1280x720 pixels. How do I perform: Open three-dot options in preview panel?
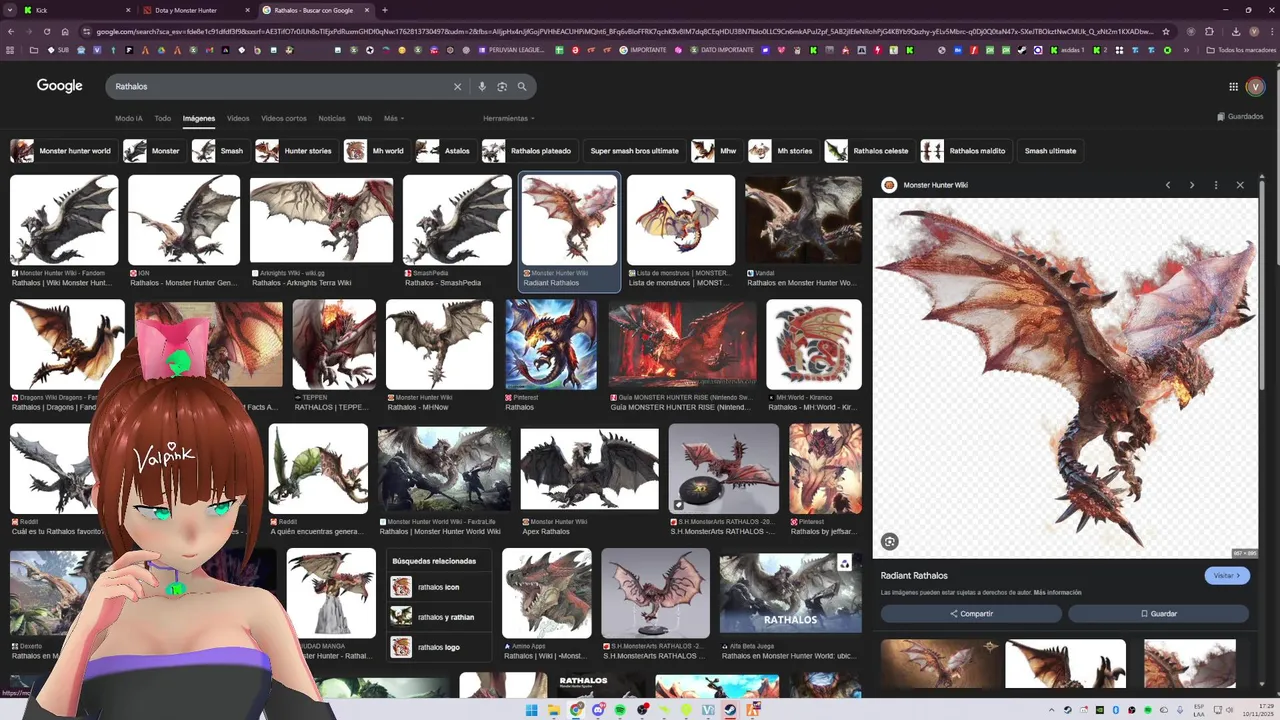click(1216, 185)
